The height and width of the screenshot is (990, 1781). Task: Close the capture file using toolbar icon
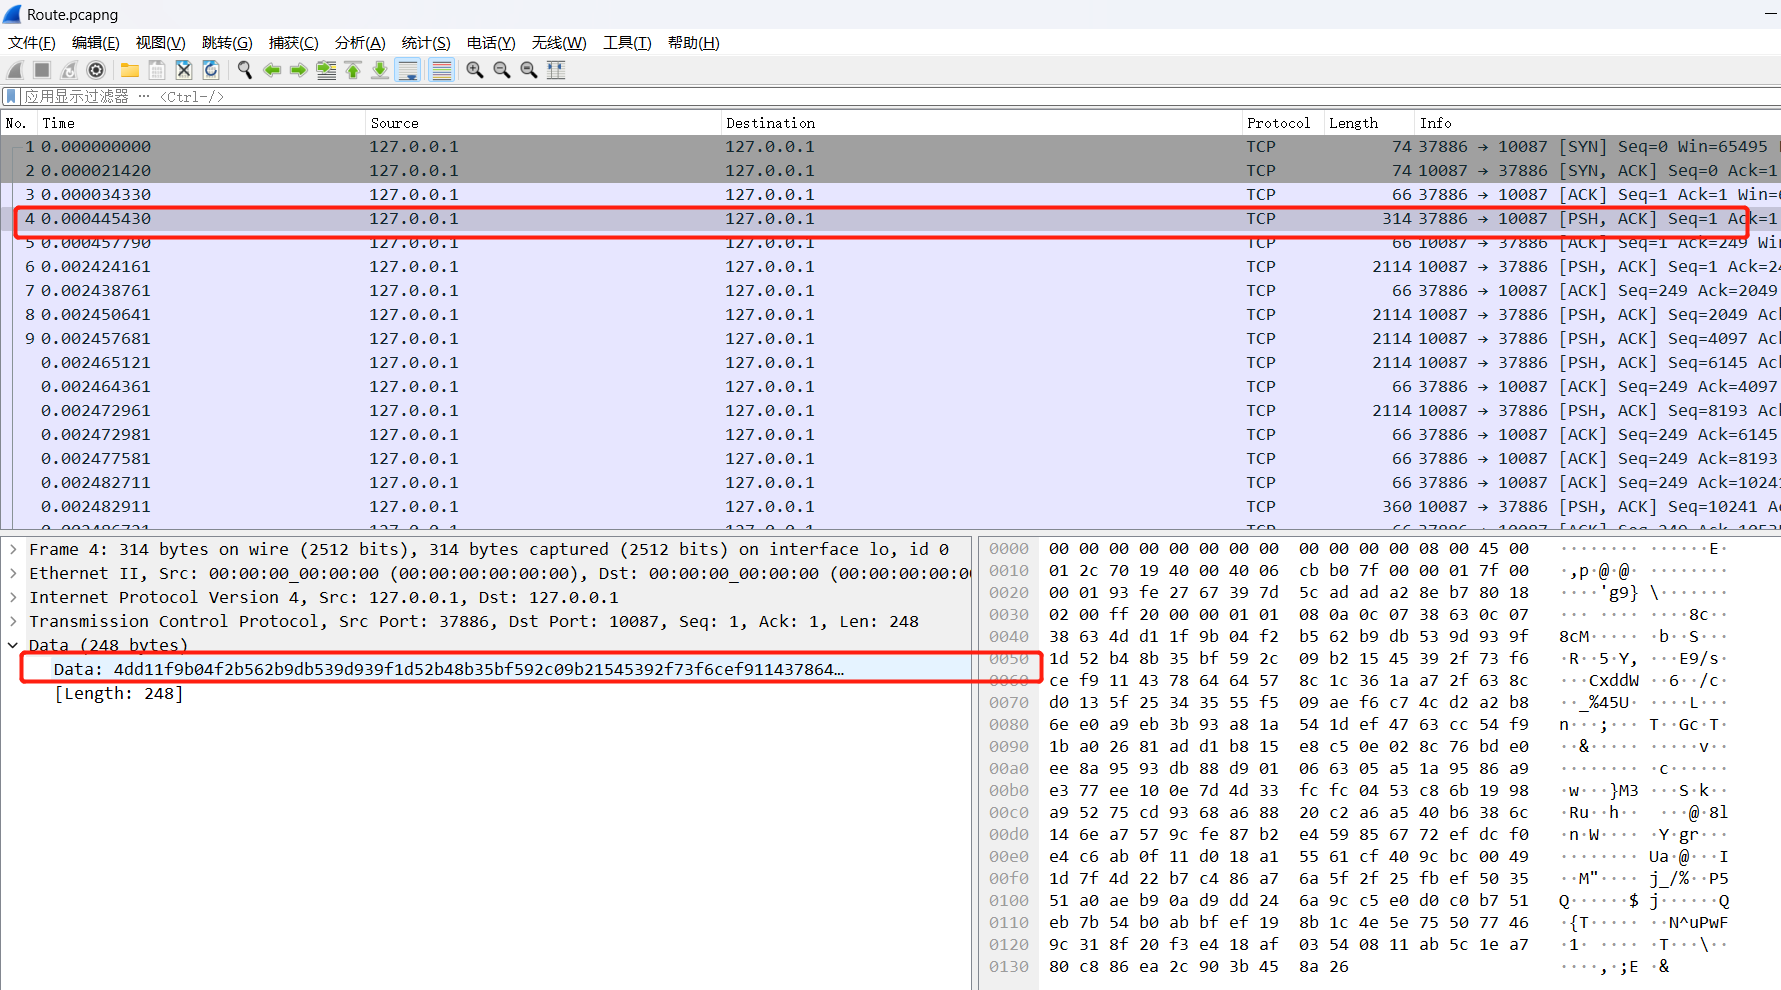[184, 70]
